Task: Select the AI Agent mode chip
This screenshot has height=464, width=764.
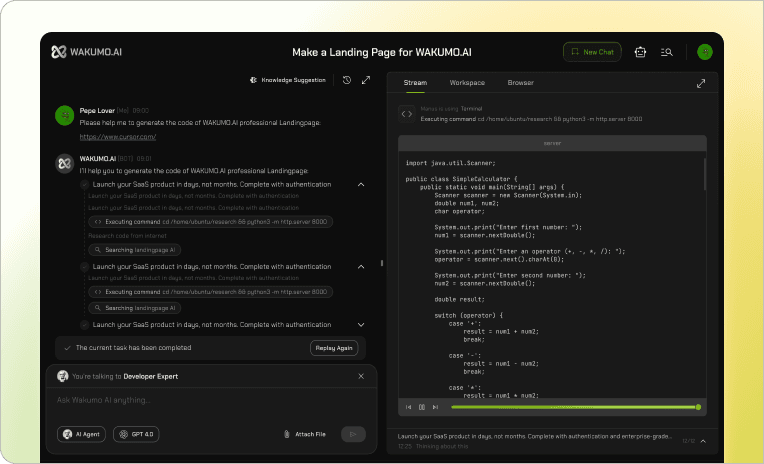Action: [x=81, y=434]
